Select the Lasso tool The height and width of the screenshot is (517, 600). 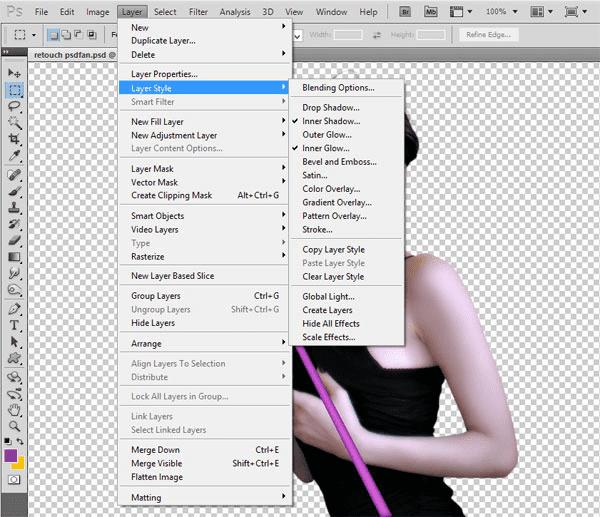[15, 106]
